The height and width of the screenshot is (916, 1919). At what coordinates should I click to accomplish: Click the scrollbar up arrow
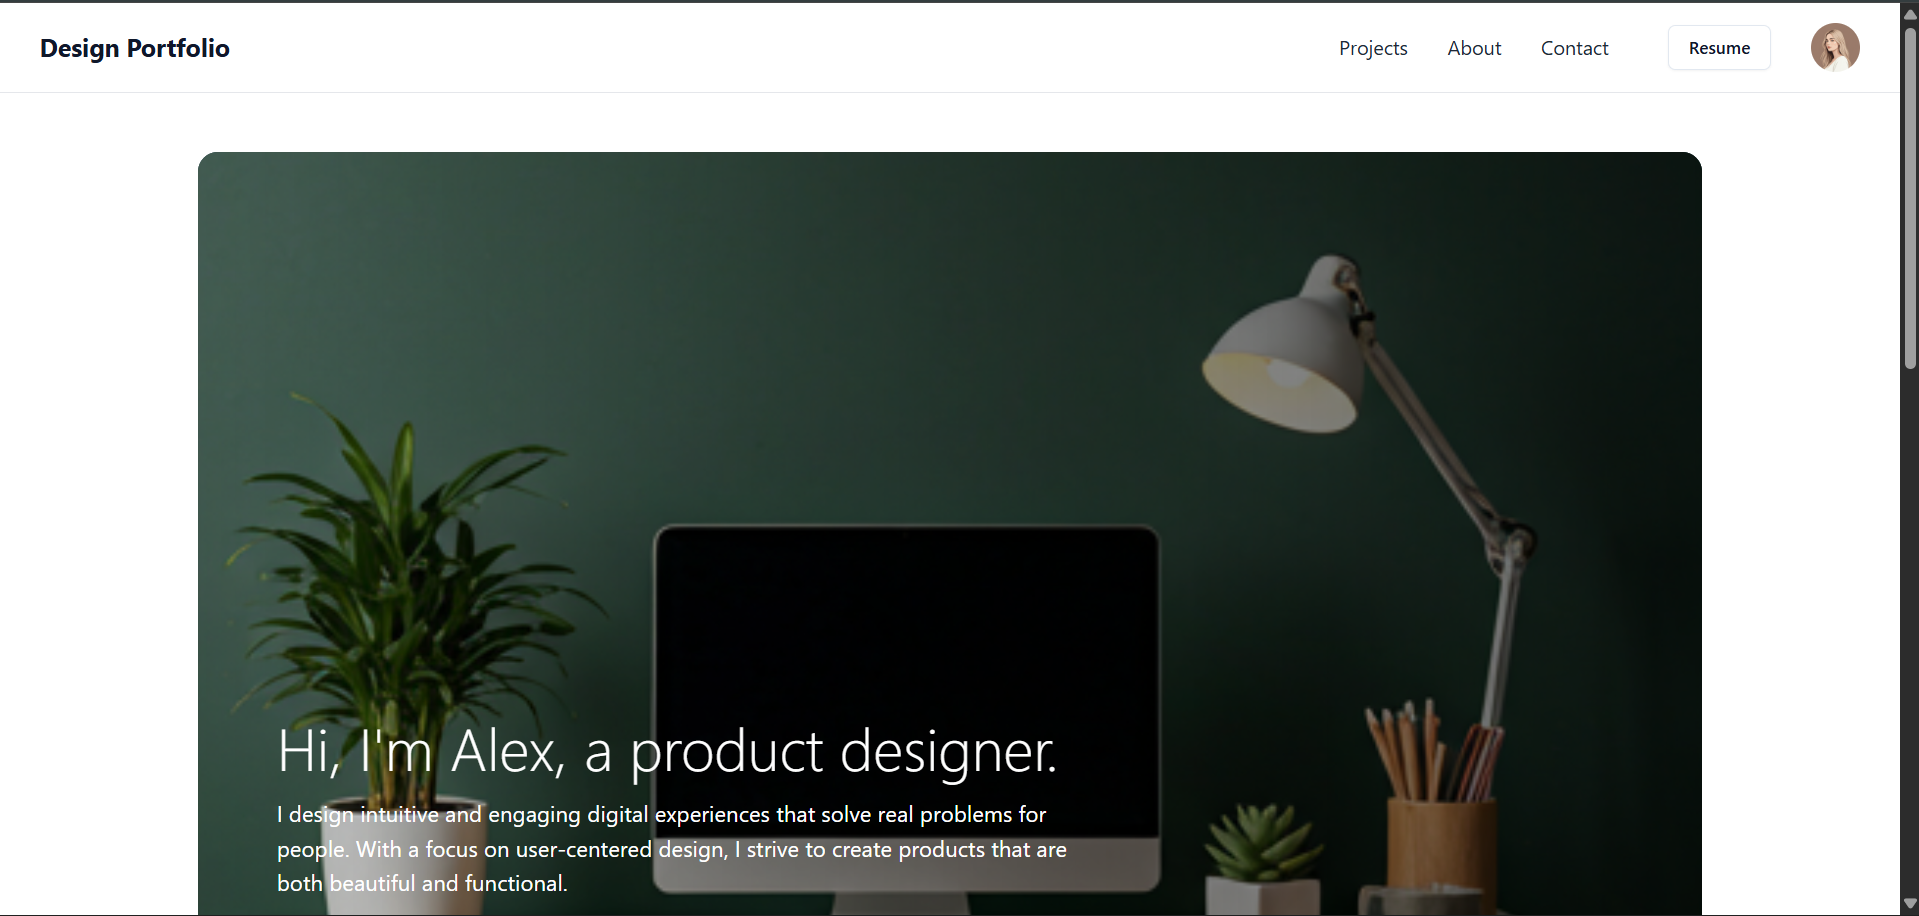click(1910, 14)
